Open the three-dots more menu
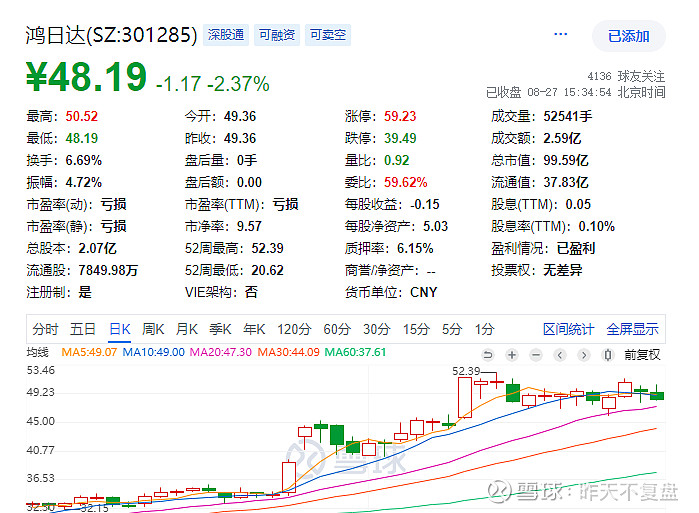This screenshot has width=699, height=513. 560,34
